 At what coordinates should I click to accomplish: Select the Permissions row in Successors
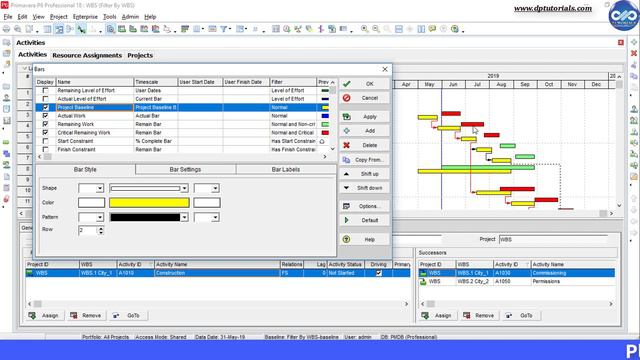point(517,282)
